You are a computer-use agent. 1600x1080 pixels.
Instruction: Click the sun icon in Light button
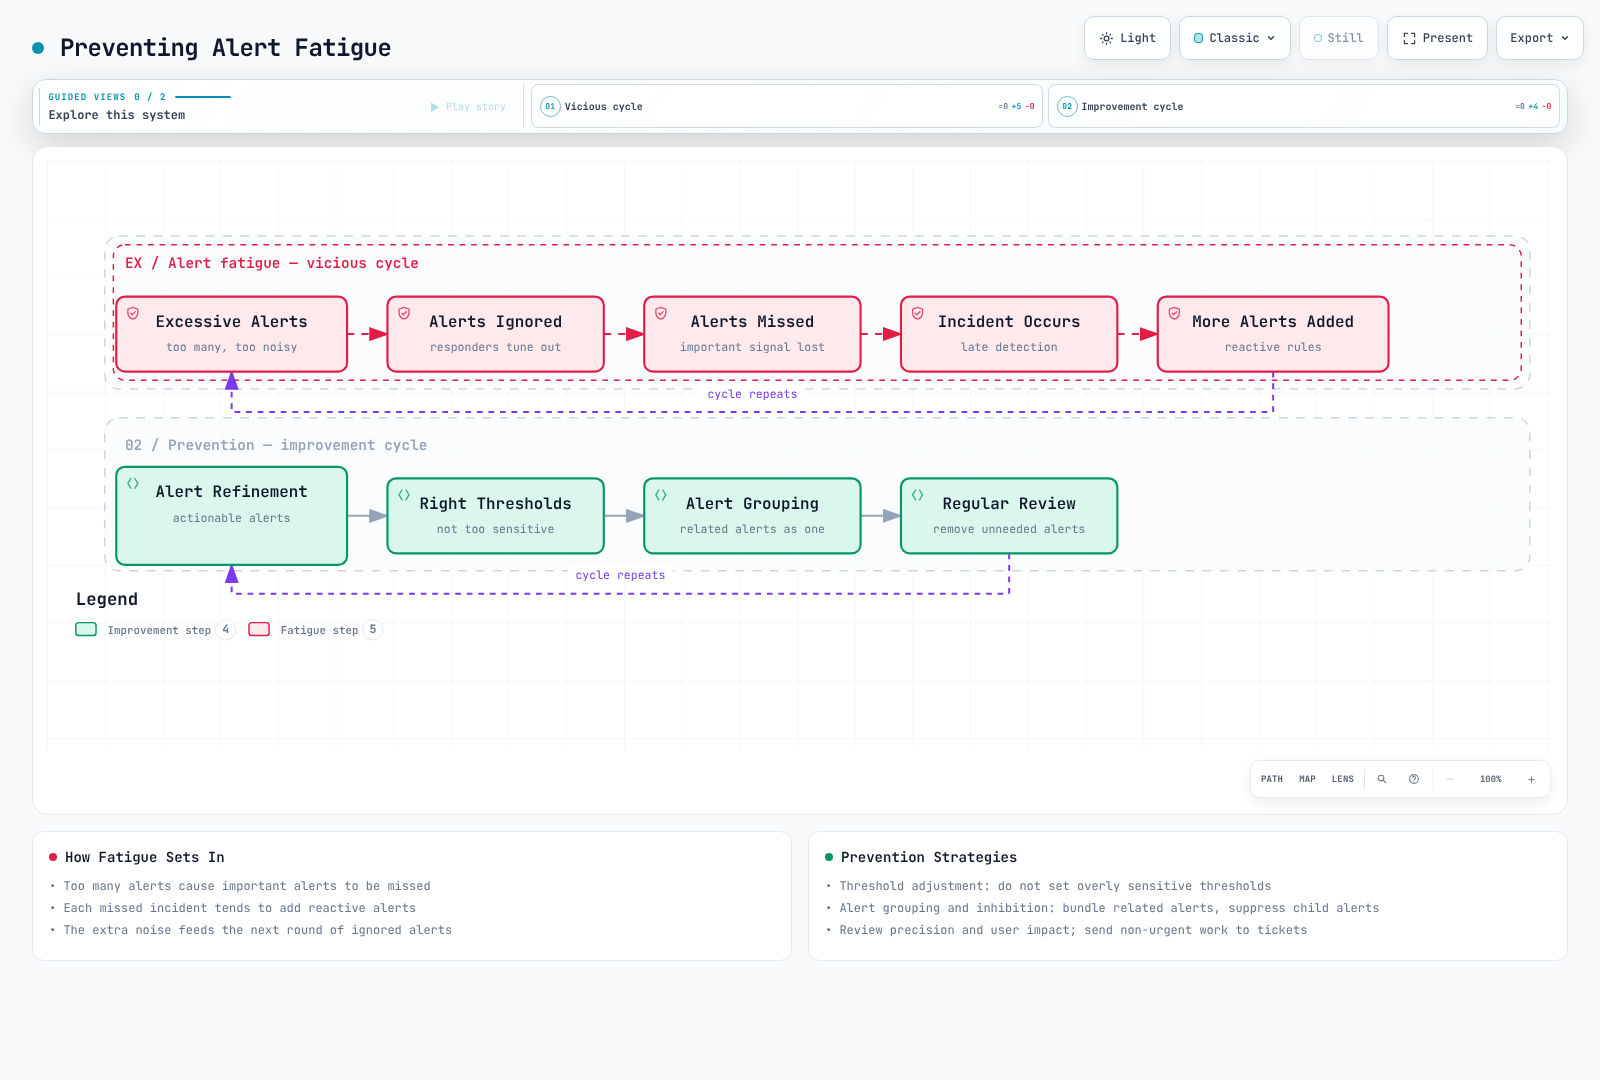click(x=1106, y=38)
